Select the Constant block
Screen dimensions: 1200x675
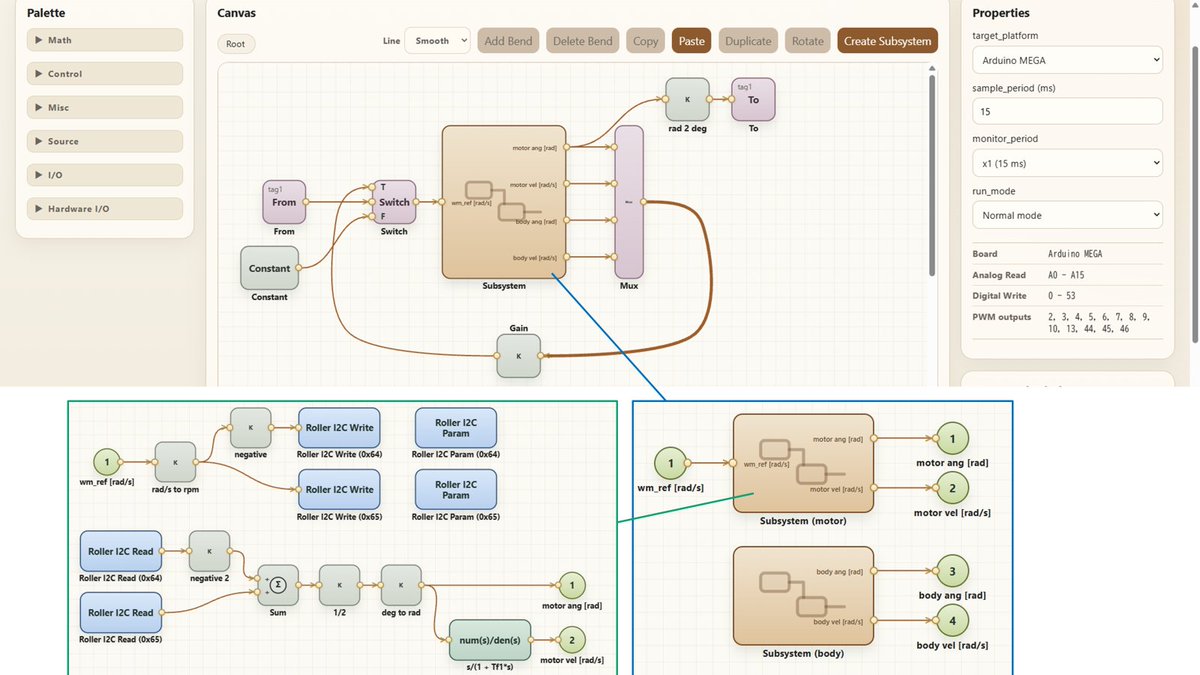[269, 268]
